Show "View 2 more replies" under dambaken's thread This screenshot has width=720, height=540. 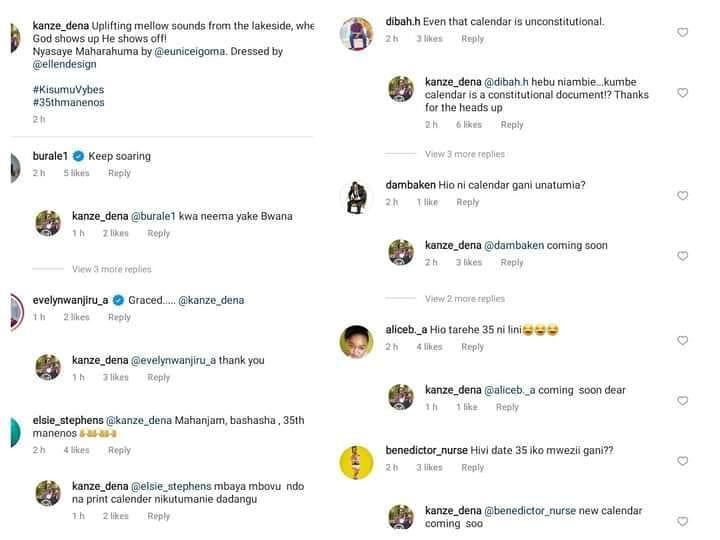465,299
